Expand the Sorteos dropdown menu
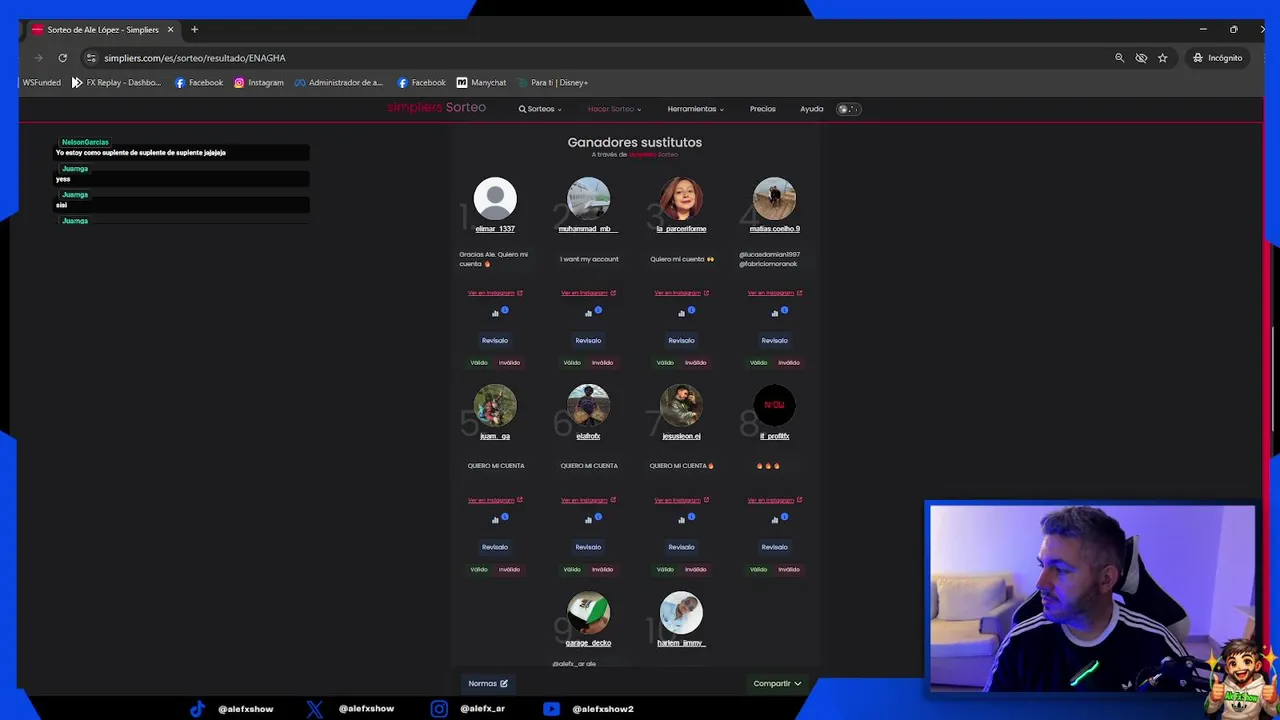The width and height of the screenshot is (1280, 720). click(540, 109)
